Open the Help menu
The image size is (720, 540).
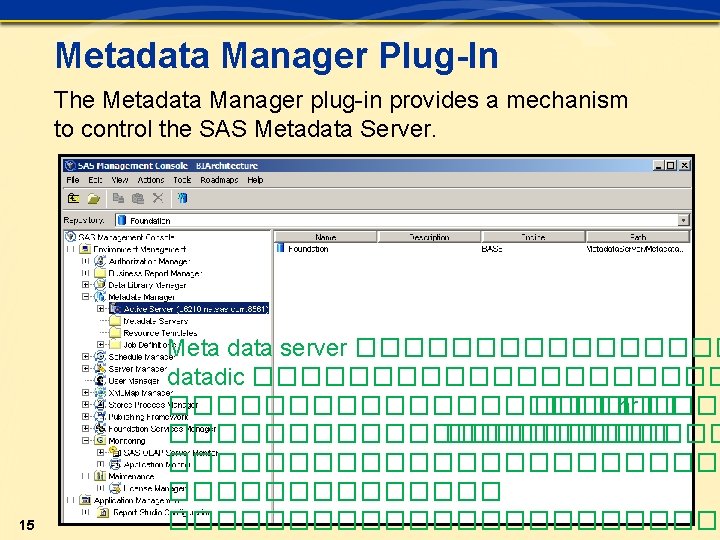(x=255, y=180)
